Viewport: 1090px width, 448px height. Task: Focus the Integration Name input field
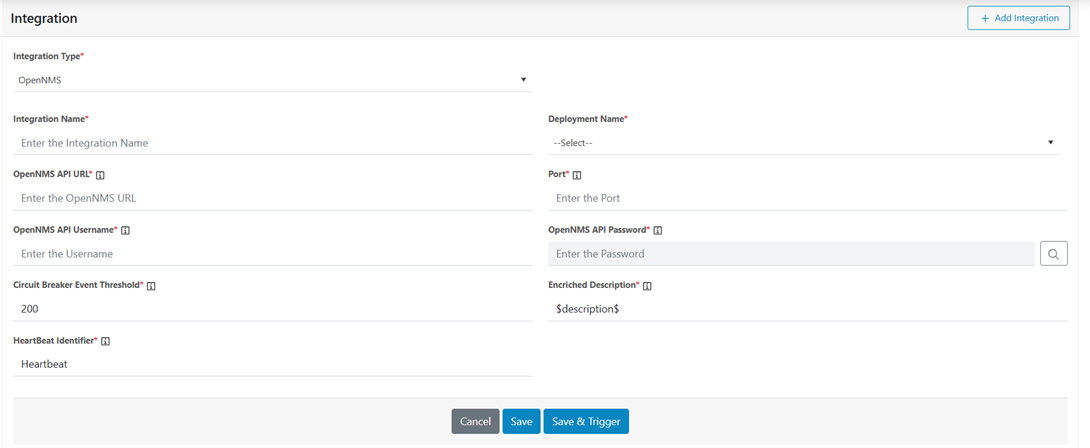[x=272, y=143]
